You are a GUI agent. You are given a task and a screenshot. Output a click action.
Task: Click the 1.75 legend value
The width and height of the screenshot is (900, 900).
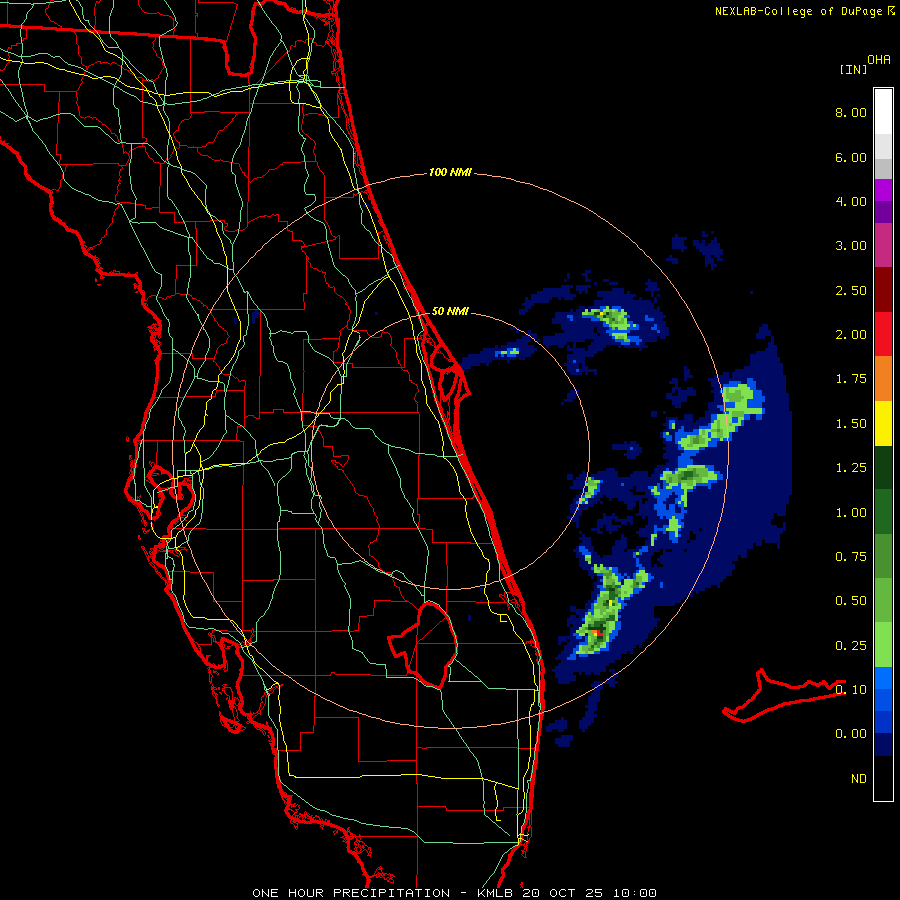[x=851, y=379]
